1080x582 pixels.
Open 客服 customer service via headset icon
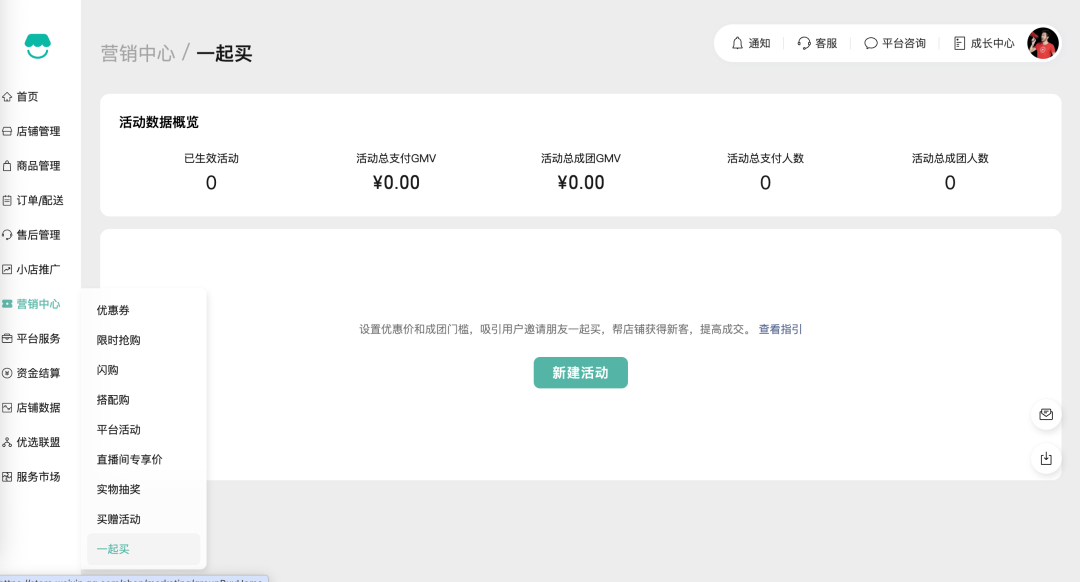click(x=804, y=43)
